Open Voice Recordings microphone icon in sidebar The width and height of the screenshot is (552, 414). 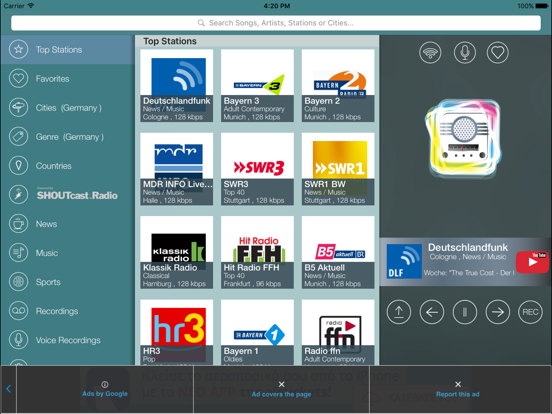pyautogui.click(x=18, y=340)
